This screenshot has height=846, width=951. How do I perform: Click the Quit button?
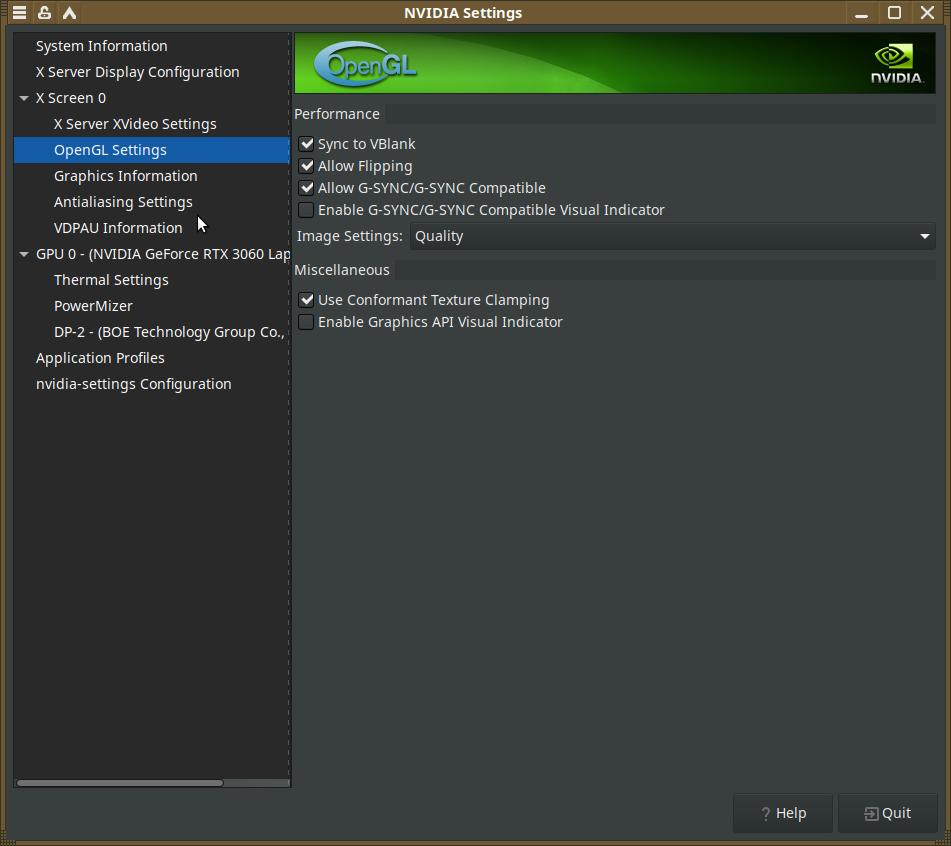click(887, 813)
